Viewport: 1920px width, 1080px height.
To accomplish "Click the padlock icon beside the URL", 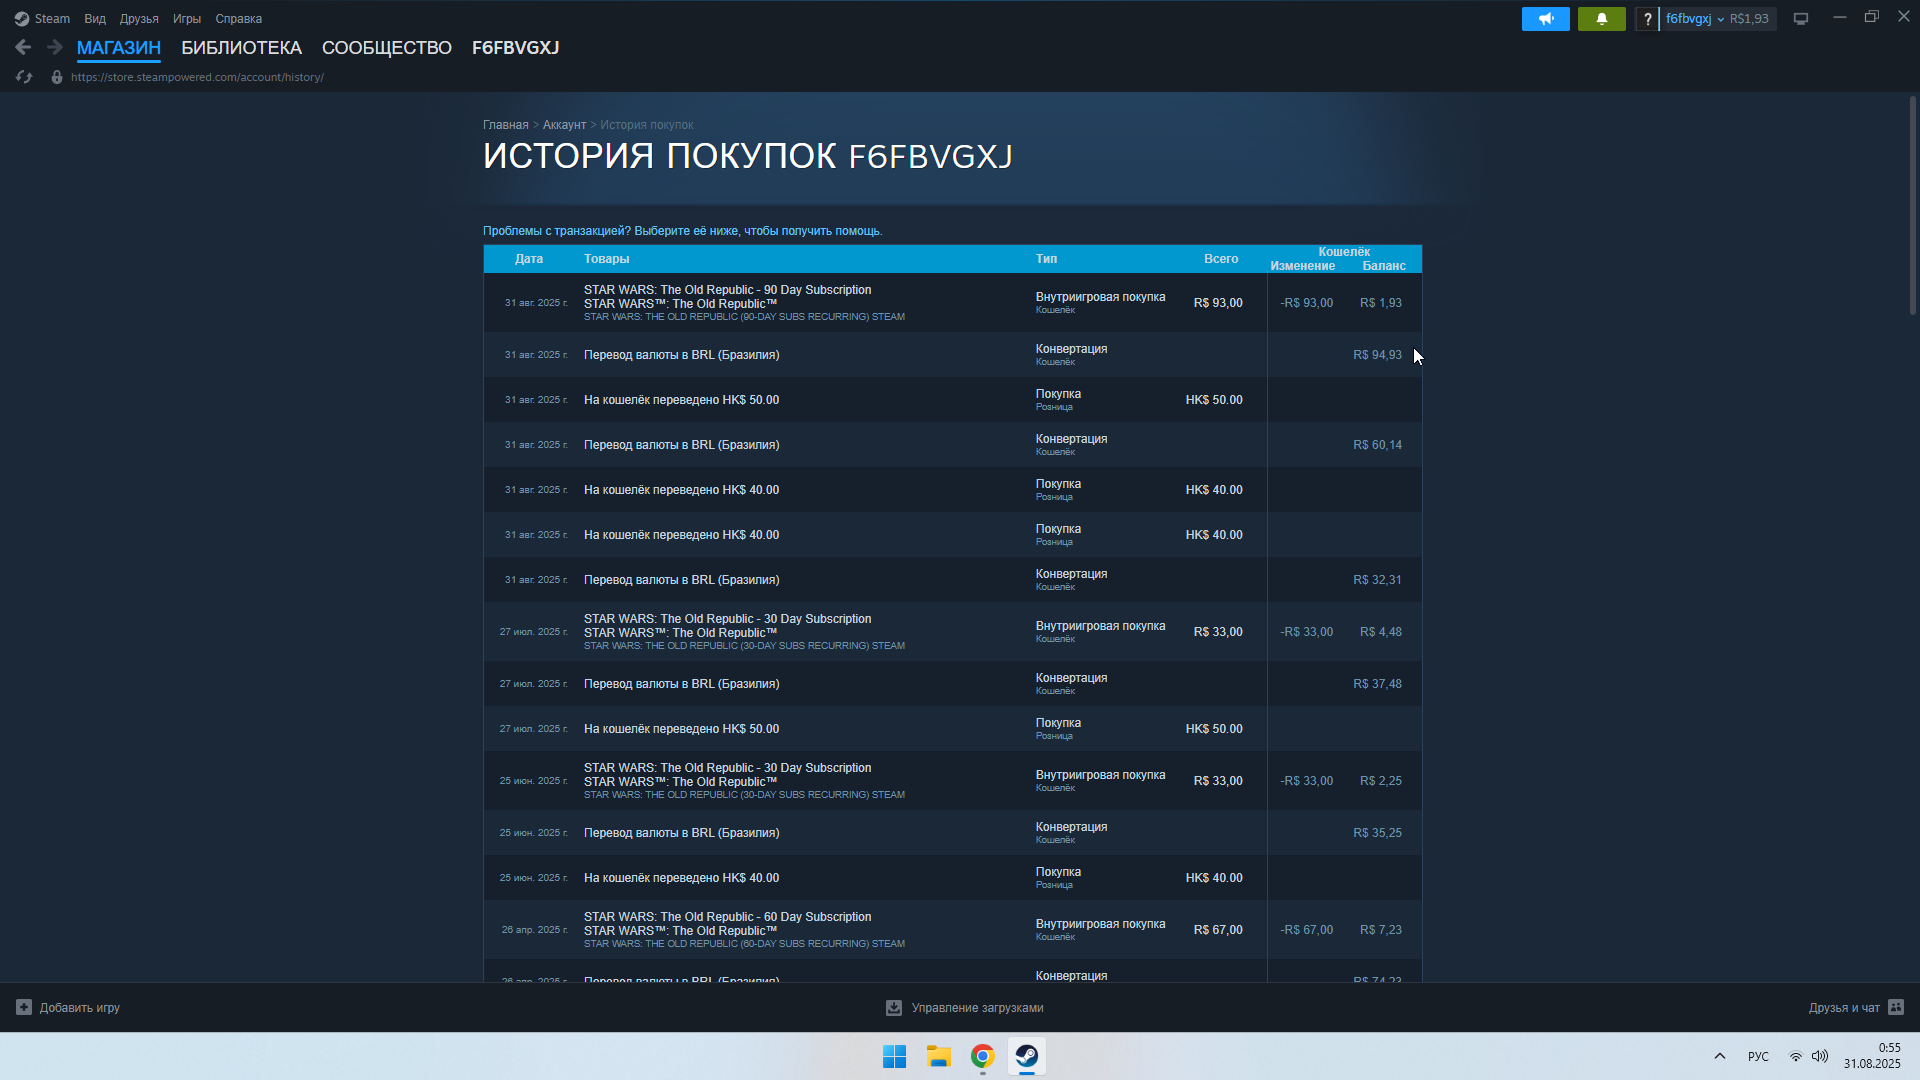I will click(57, 77).
